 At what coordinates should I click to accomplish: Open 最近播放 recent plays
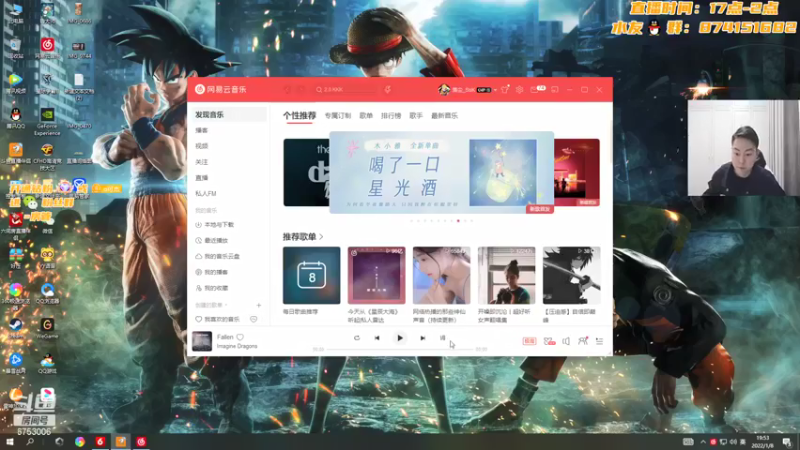pyautogui.click(x=212, y=241)
